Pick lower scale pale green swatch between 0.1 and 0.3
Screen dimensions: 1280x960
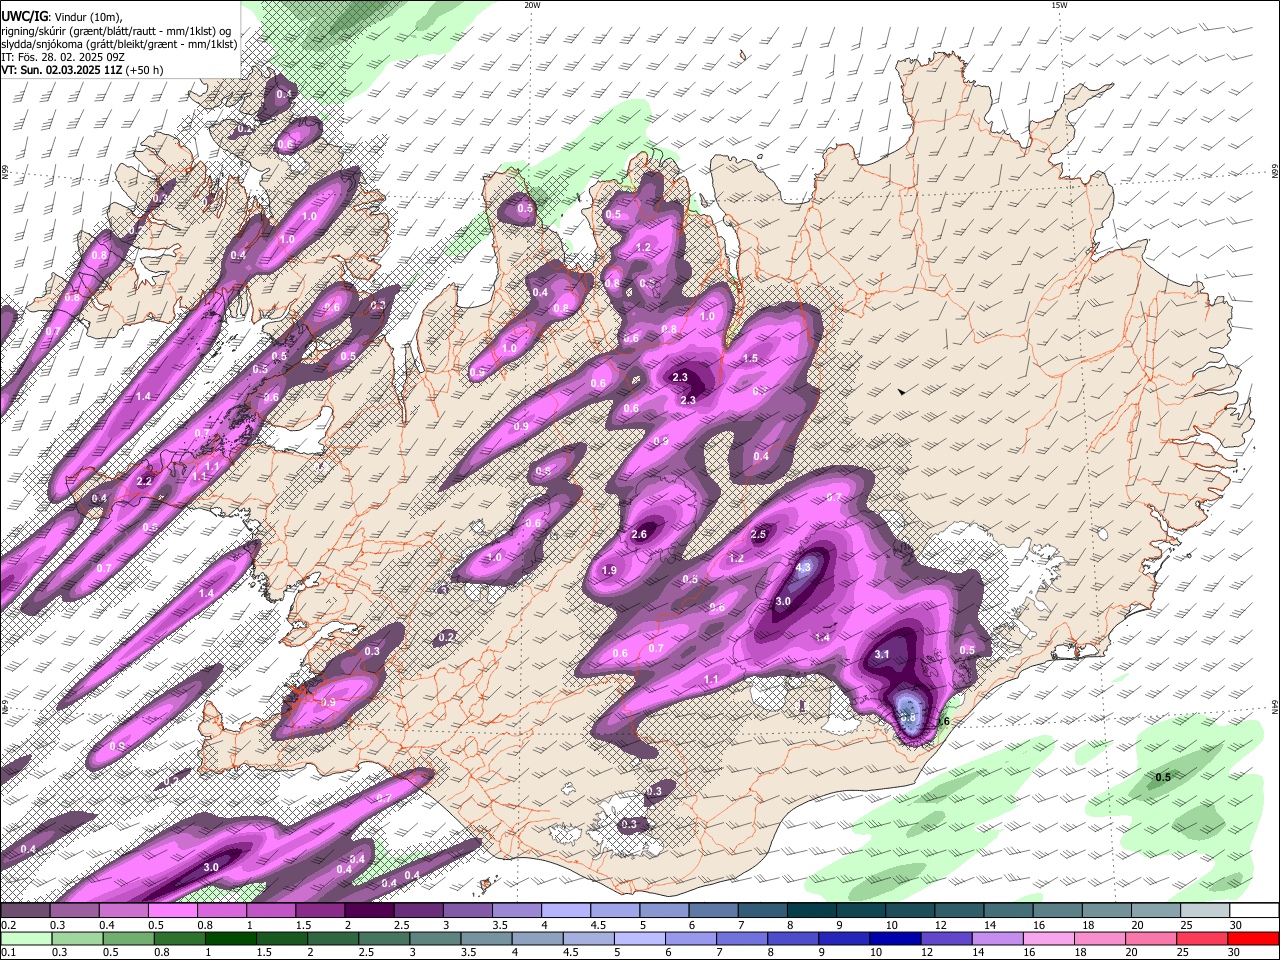(x=25, y=938)
